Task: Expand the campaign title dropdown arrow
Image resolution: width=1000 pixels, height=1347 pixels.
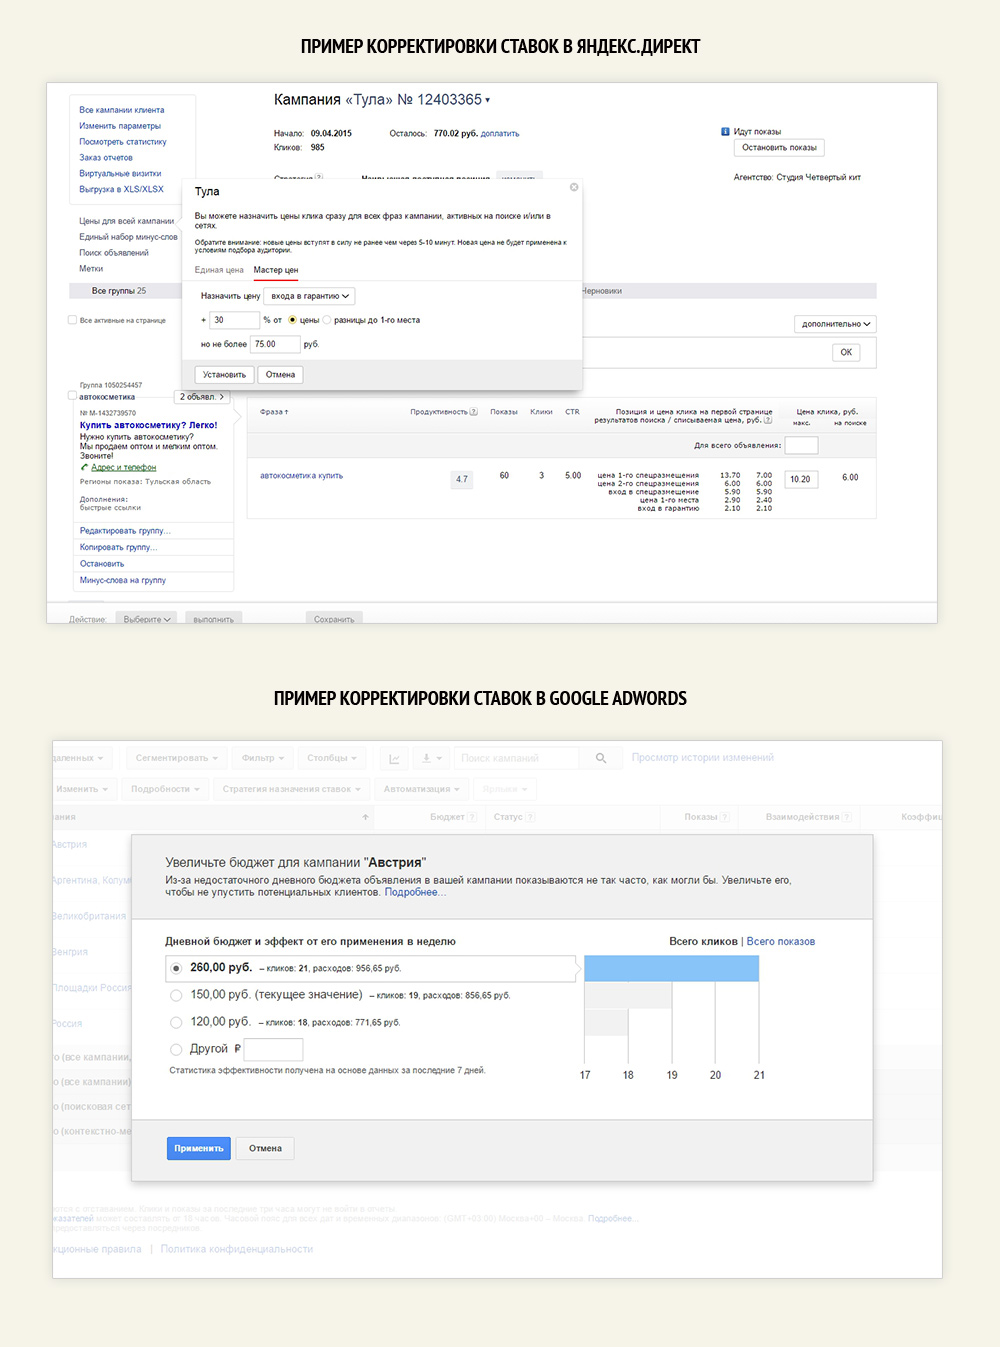Action: point(487,100)
